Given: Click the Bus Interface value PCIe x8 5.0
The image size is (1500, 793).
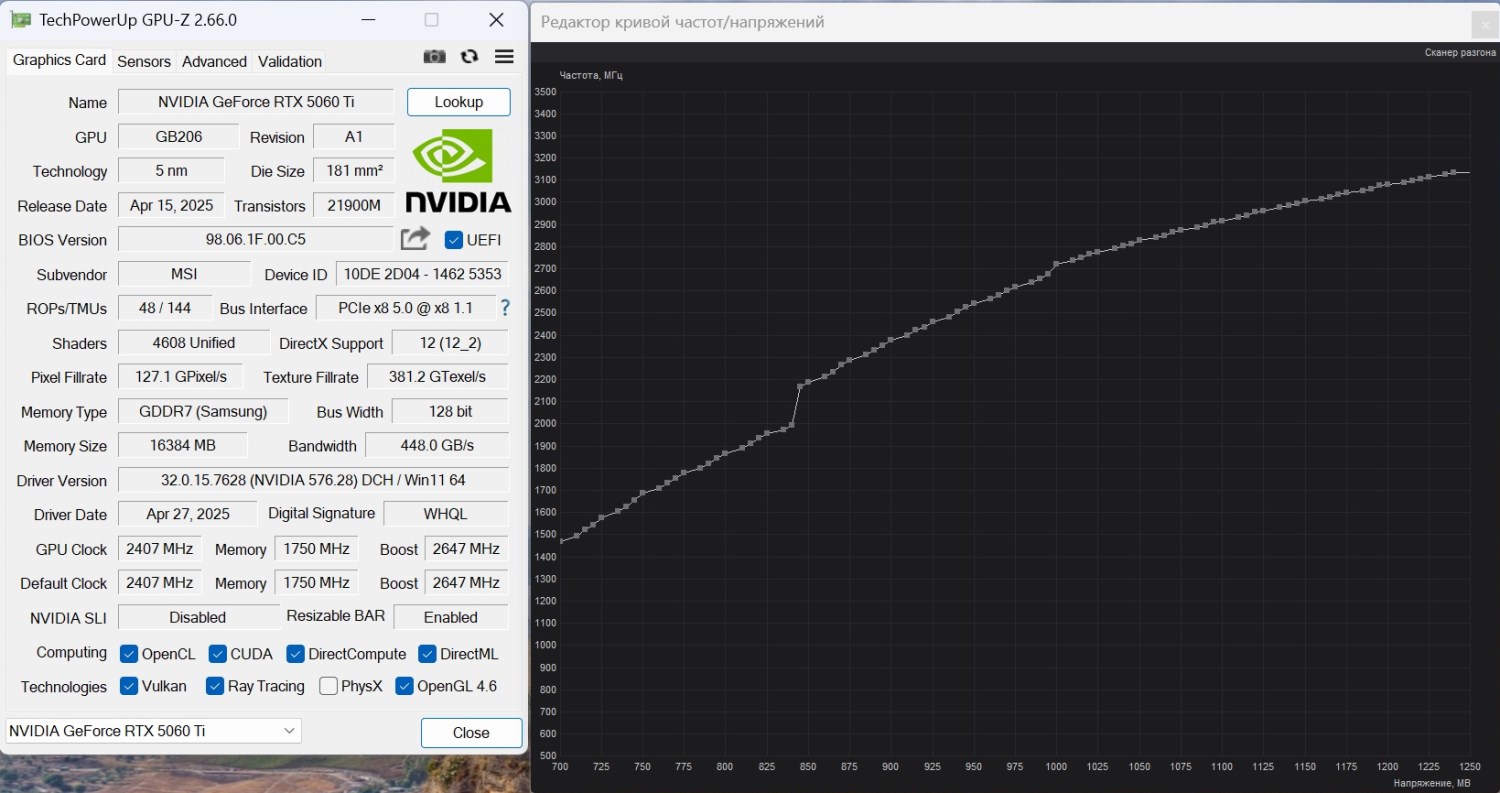Looking at the screenshot, I should click(405, 308).
